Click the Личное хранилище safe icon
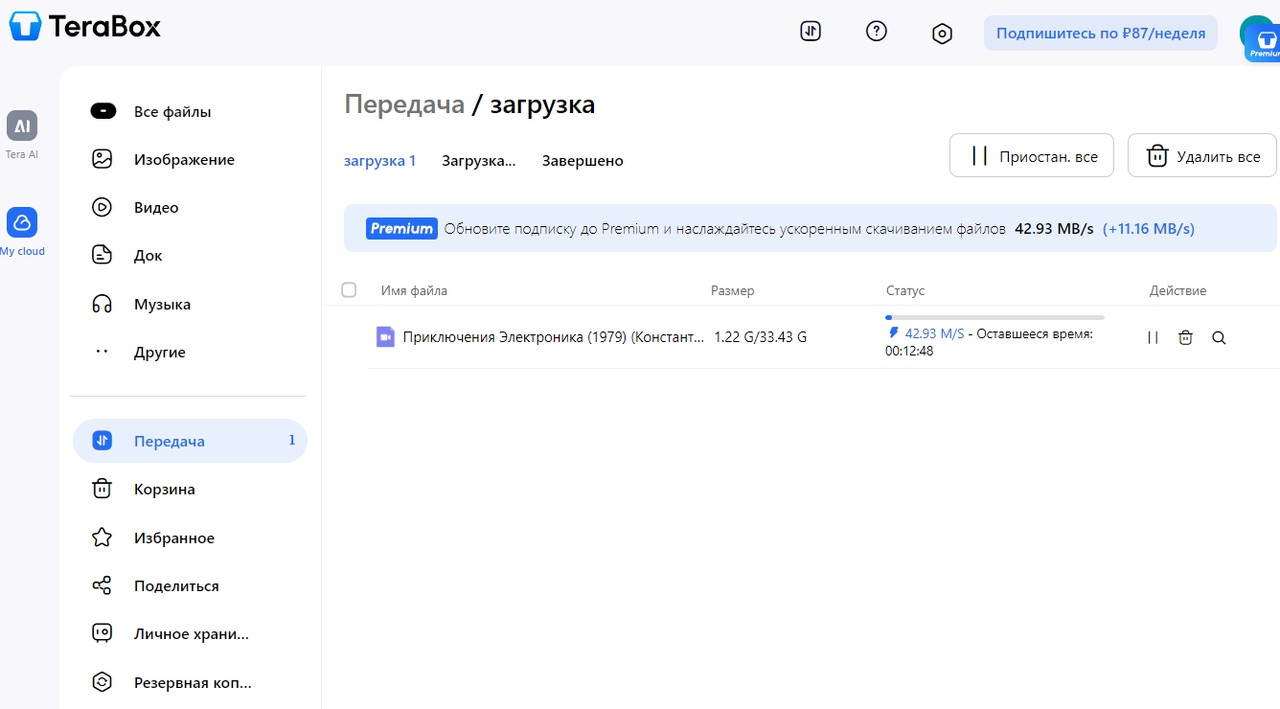The image size is (1280, 709). pos(102,634)
